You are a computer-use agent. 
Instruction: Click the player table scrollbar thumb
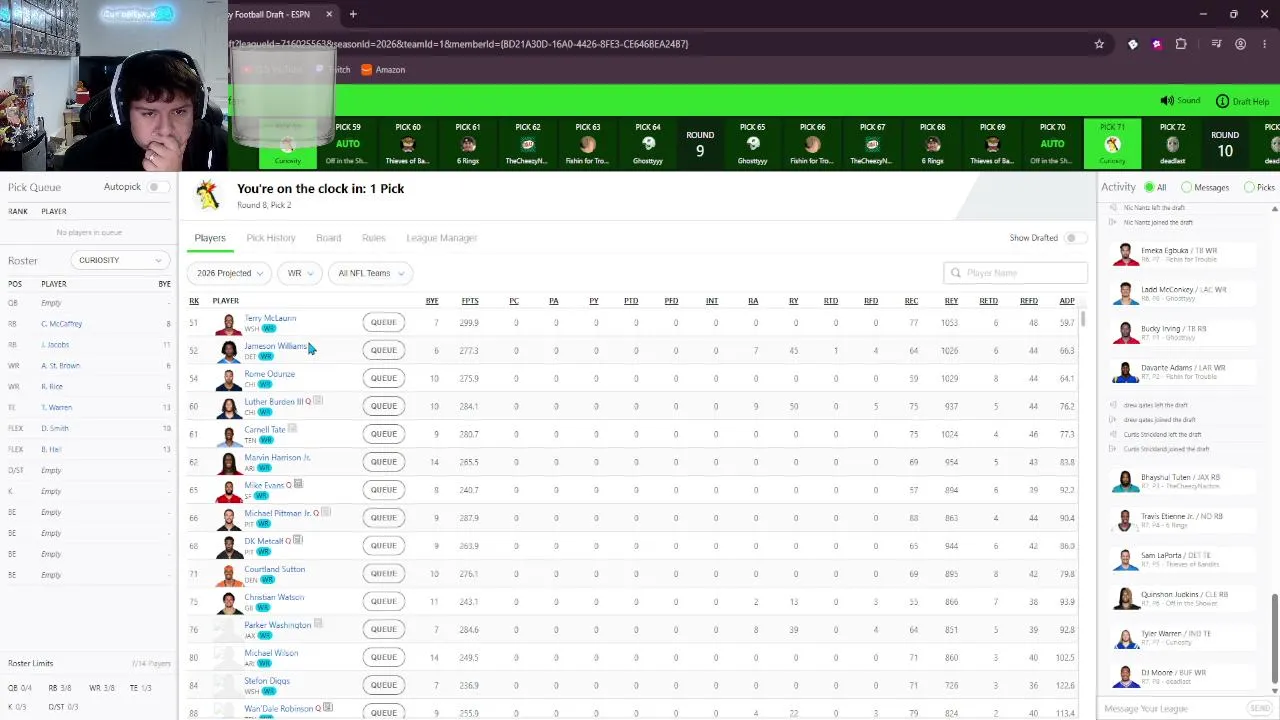pos(1083,318)
